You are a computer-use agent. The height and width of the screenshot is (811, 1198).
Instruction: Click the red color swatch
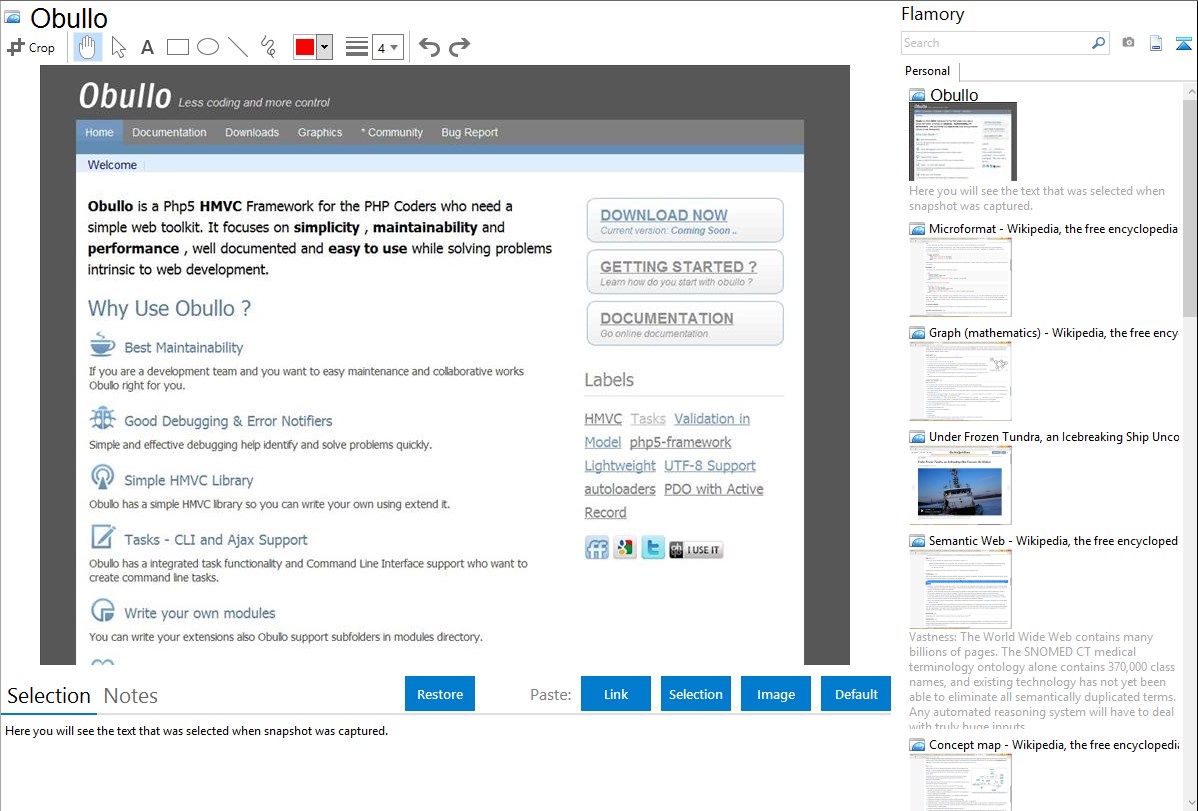305,47
